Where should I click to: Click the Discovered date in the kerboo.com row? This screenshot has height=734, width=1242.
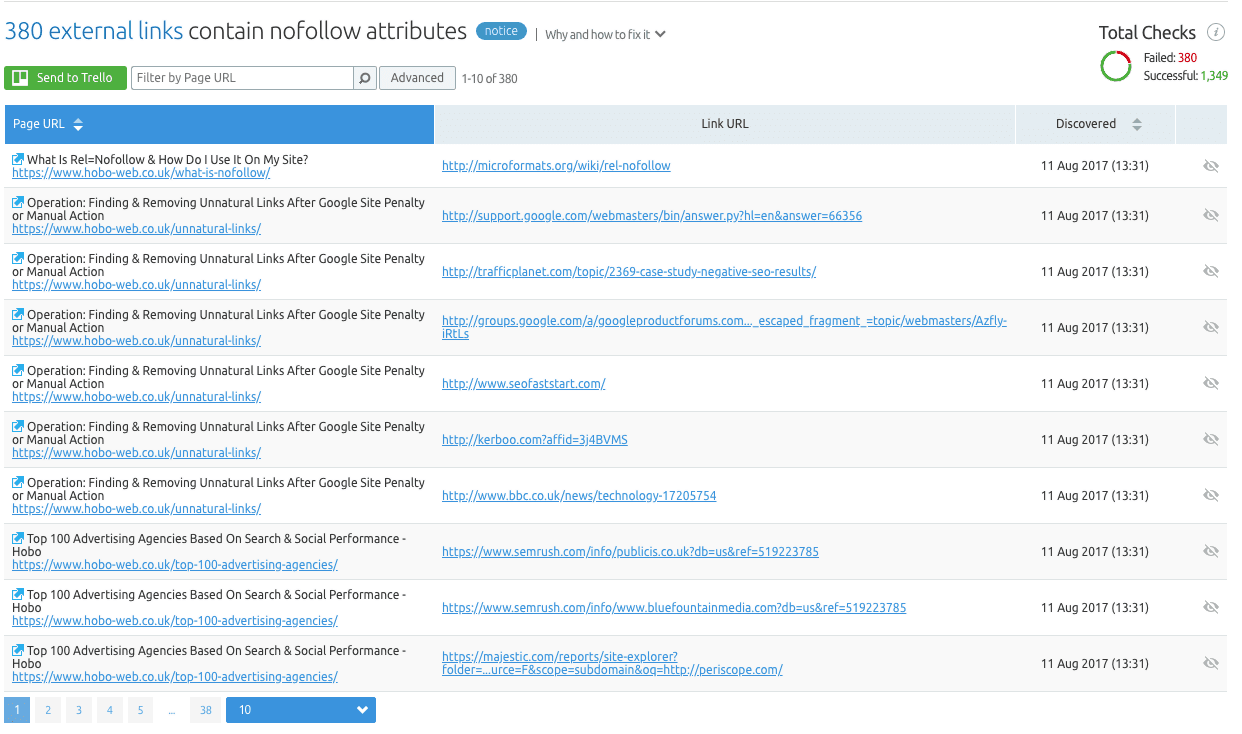point(1095,439)
